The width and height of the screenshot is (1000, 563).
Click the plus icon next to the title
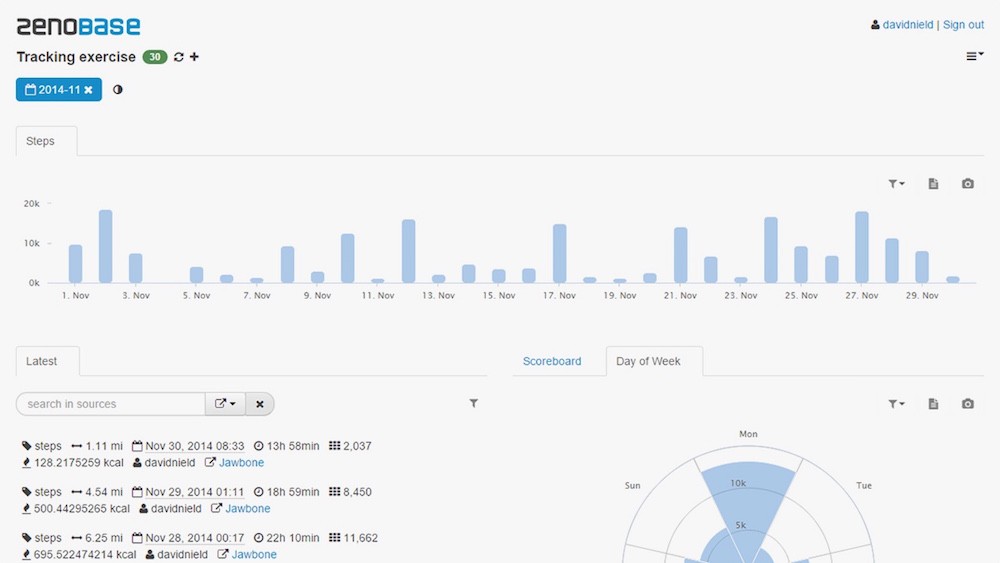pos(194,57)
